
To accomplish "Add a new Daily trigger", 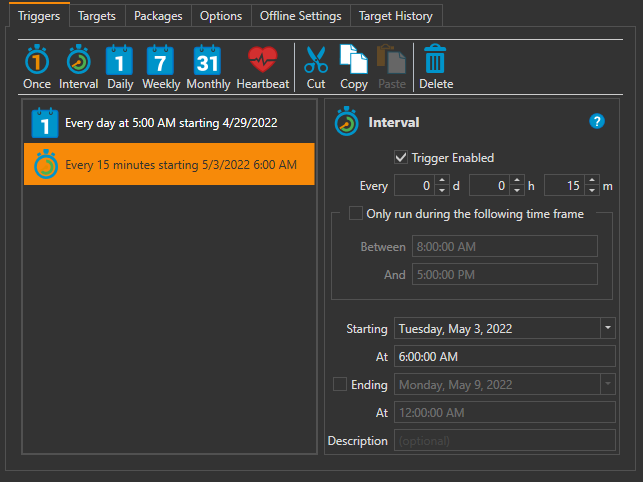I will tap(119, 67).
